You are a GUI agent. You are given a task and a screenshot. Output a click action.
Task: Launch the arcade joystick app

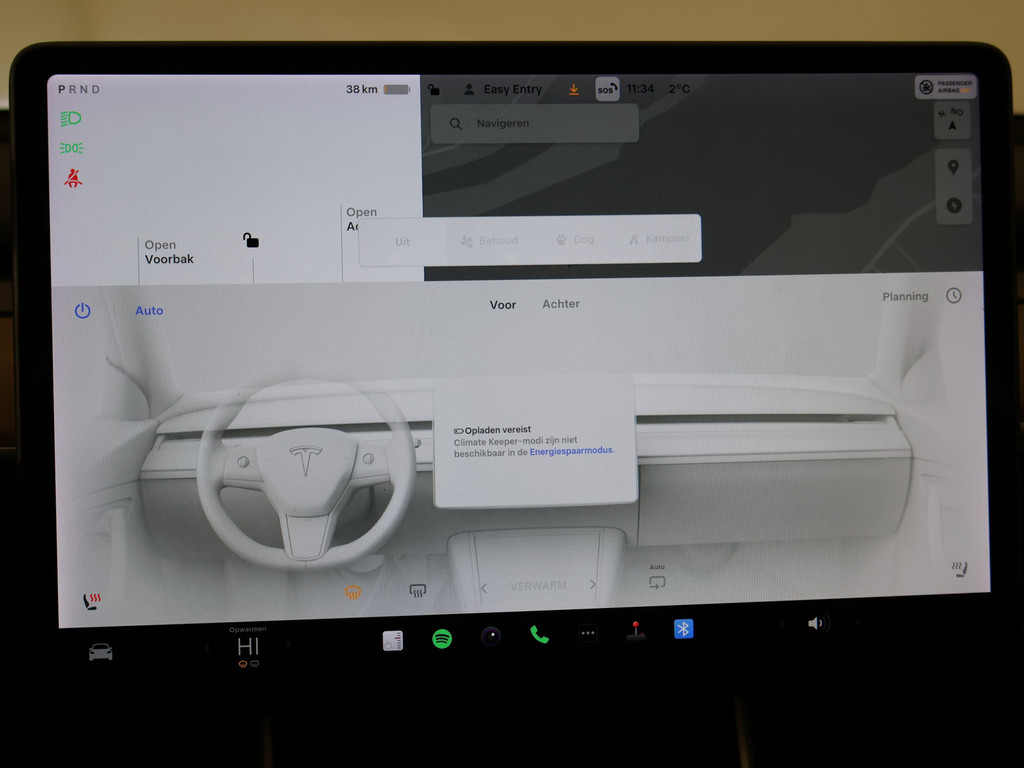(635, 631)
